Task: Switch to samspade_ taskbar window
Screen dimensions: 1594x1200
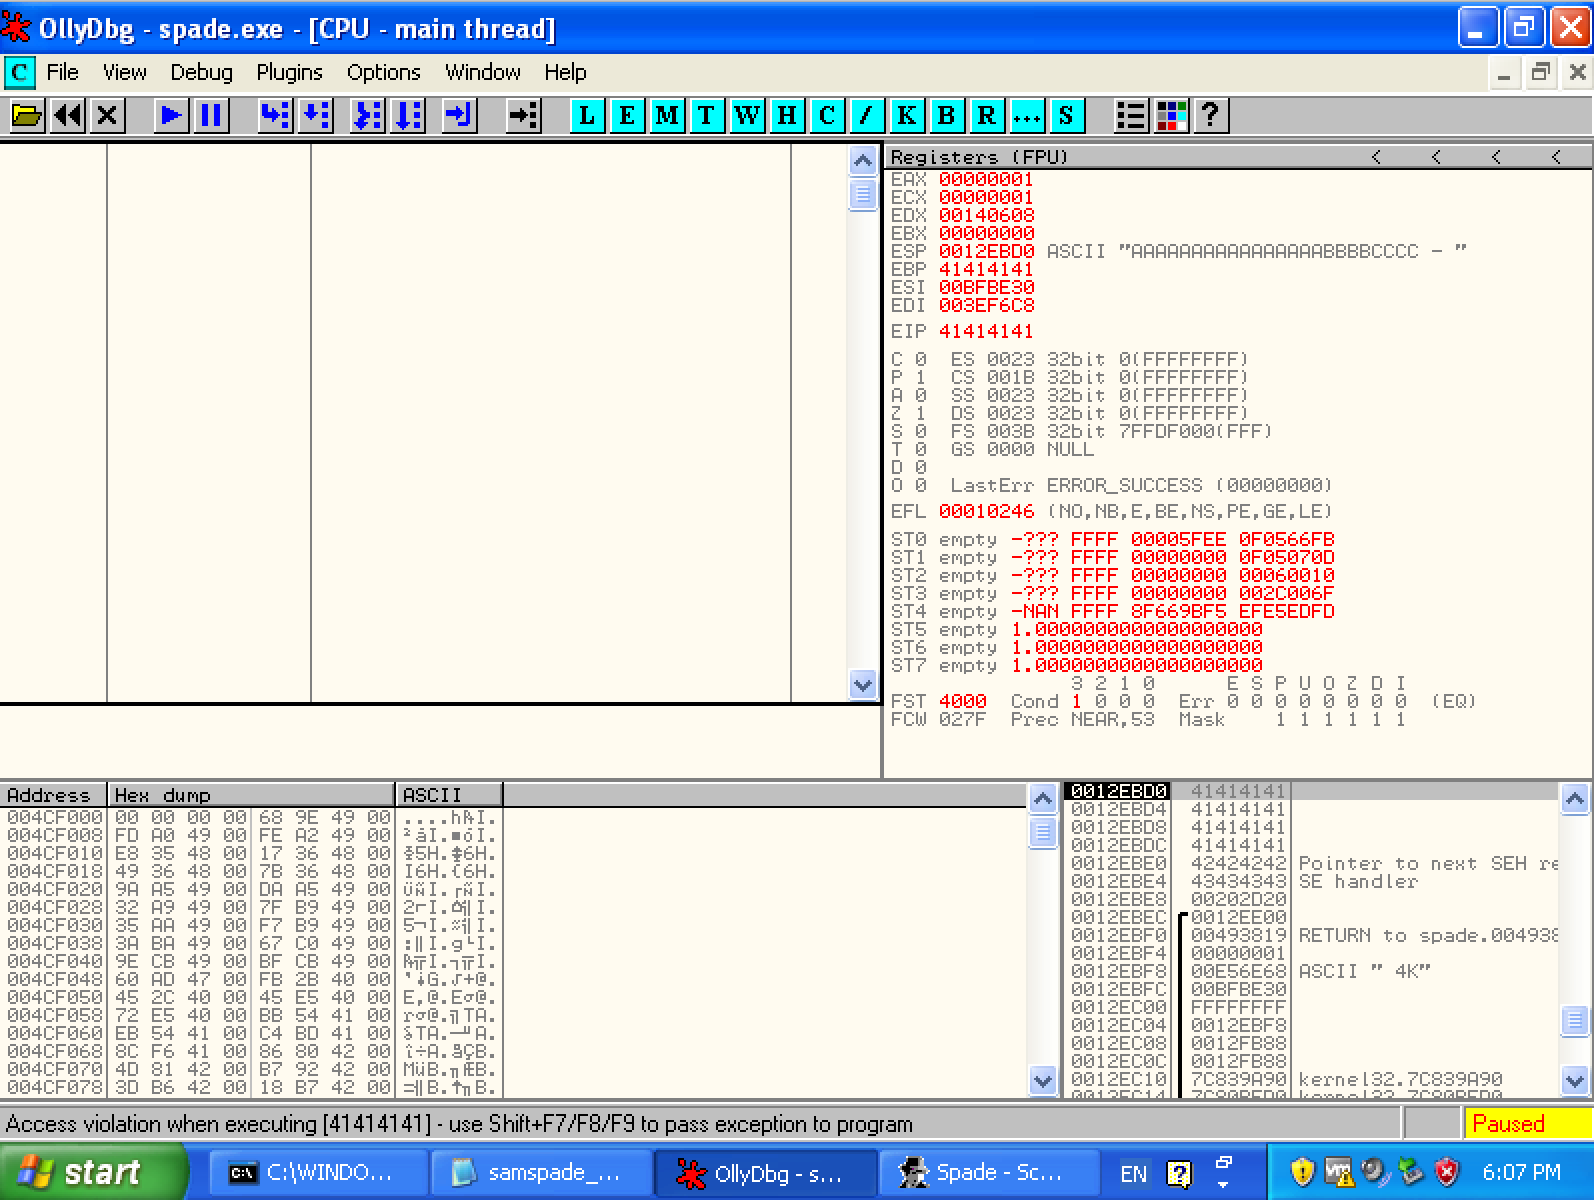Action: [x=540, y=1172]
